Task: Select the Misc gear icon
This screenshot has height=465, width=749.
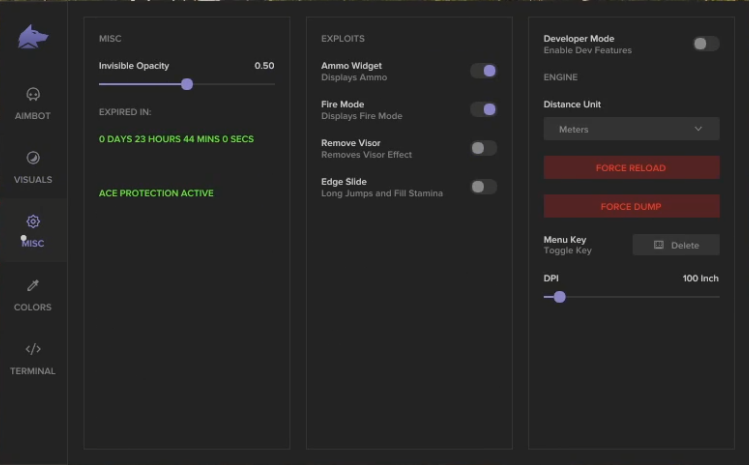Action: 33,221
